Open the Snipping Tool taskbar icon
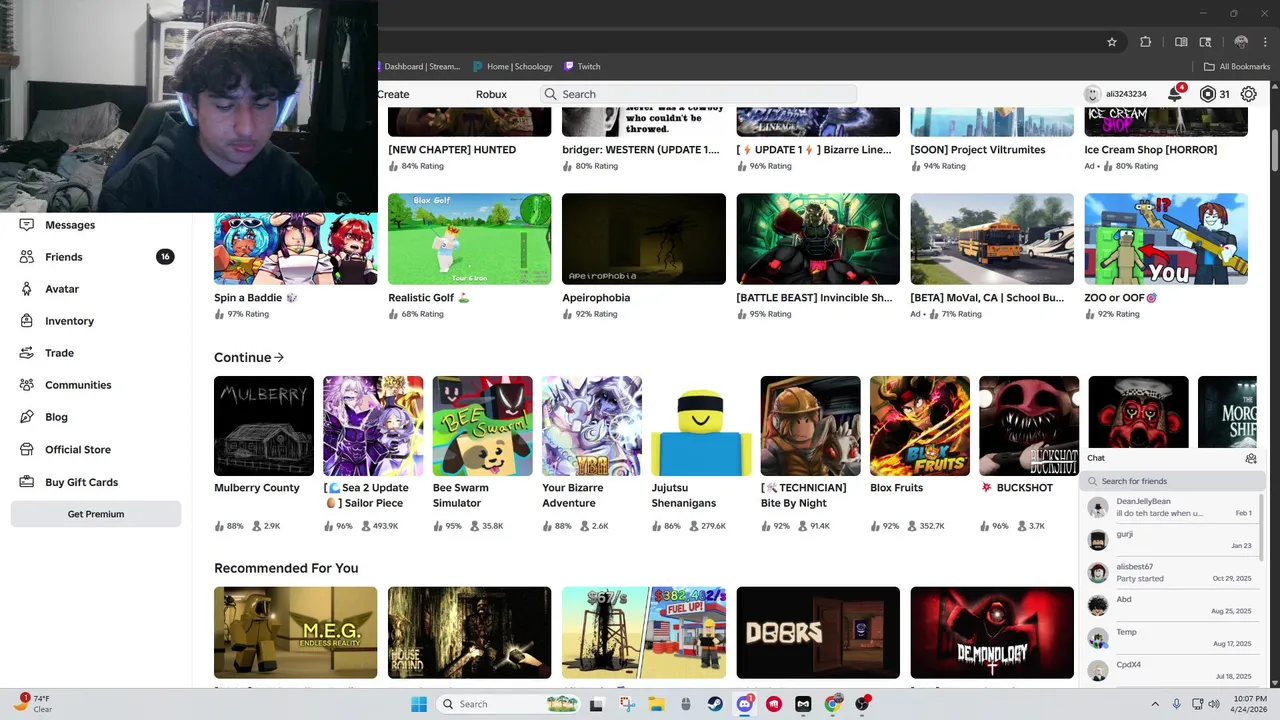 pos(626,704)
